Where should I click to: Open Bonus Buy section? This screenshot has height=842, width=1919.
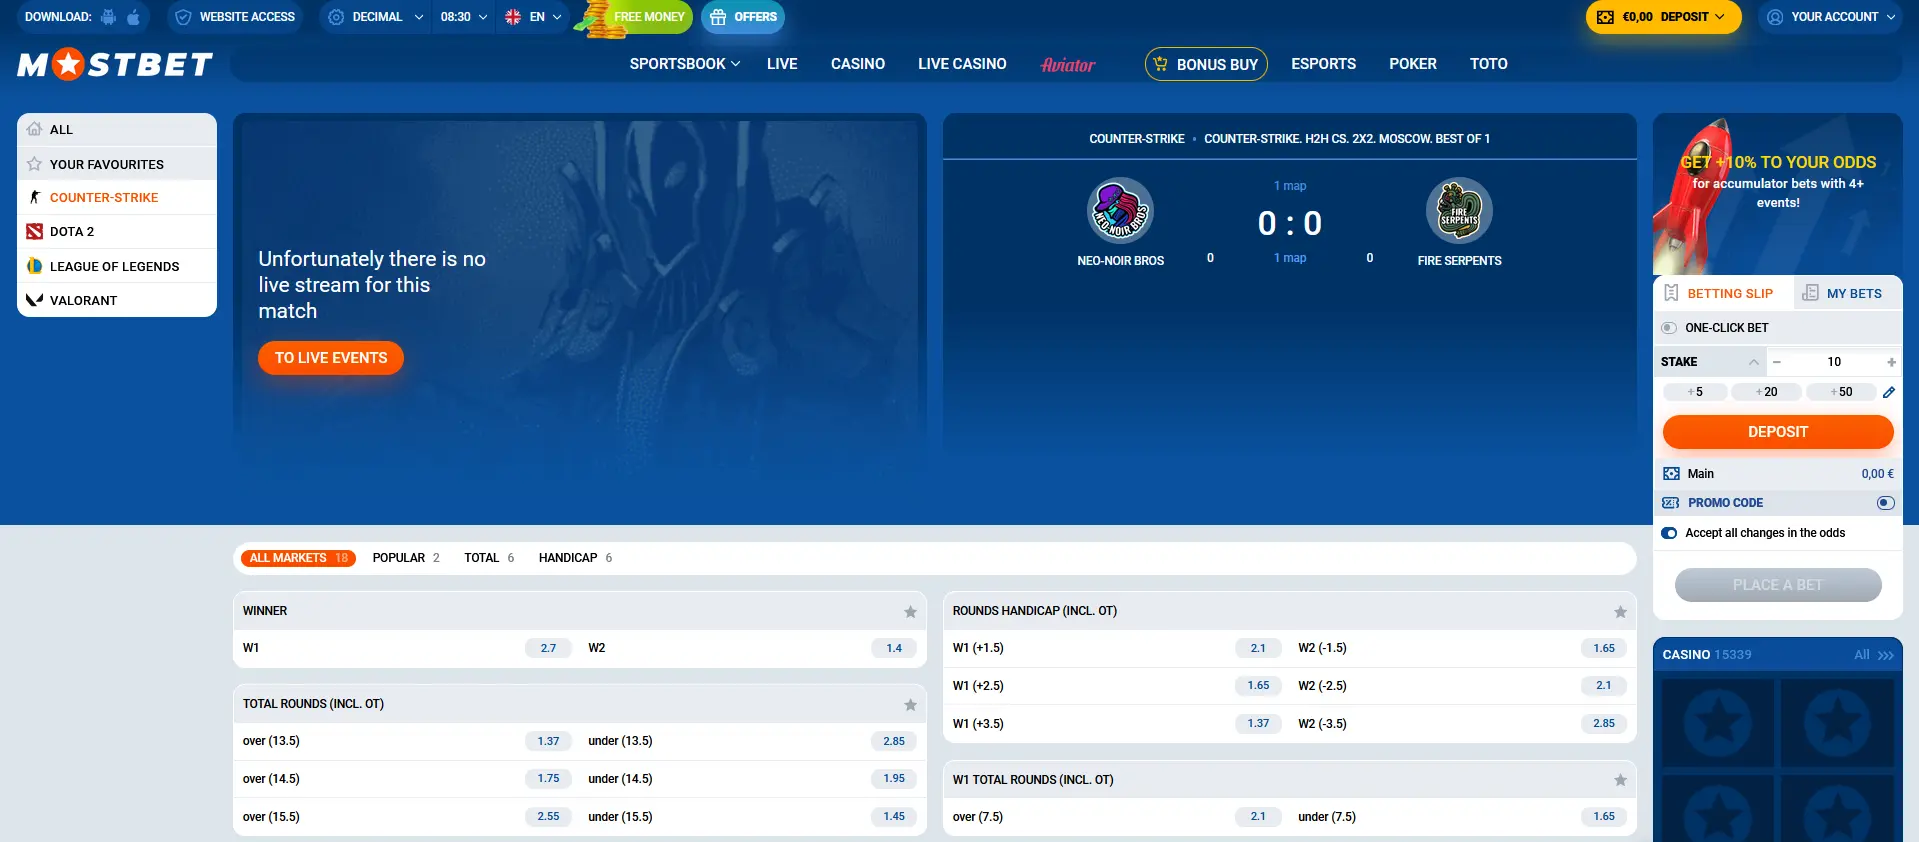click(x=1206, y=64)
